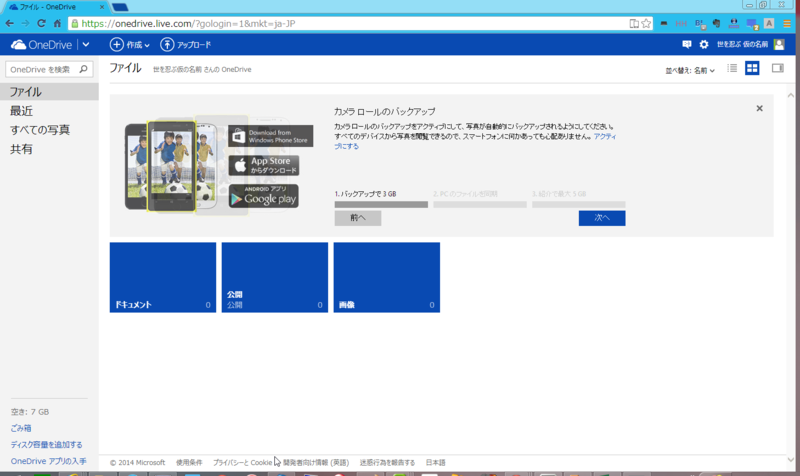
Task: Open settings gear in OneDrive header
Action: [x=704, y=44]
